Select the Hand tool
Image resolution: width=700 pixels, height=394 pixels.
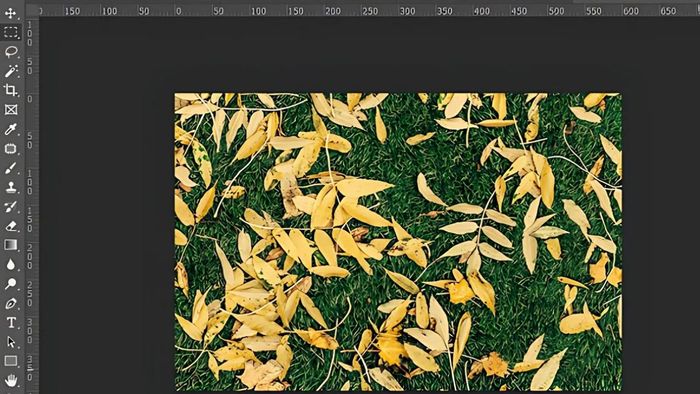coord(11,380)
